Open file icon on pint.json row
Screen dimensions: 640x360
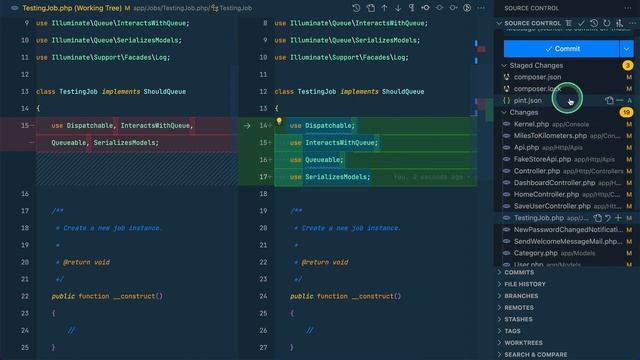coord(609,100)
